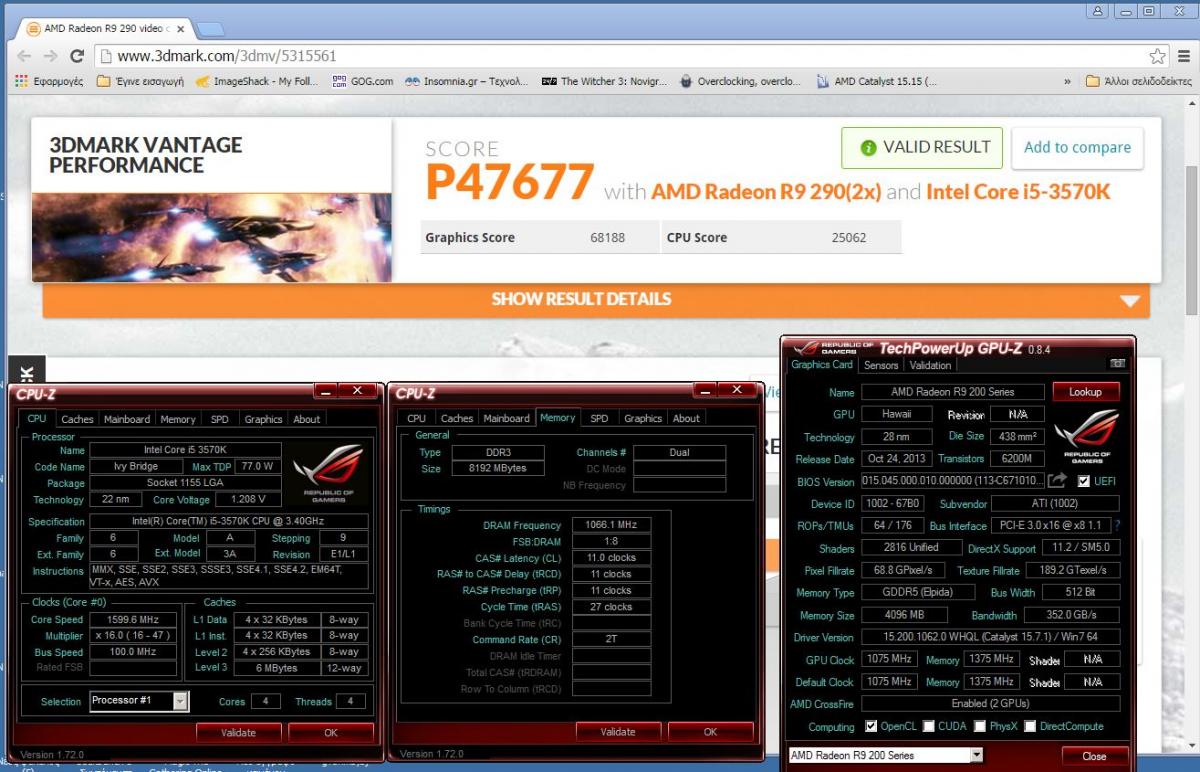The height and width of the screenshot is (772, 1200).
Task: Toggle the DirectCompute checkbox
Action: pyautogui.click(x=1029, y=726)
